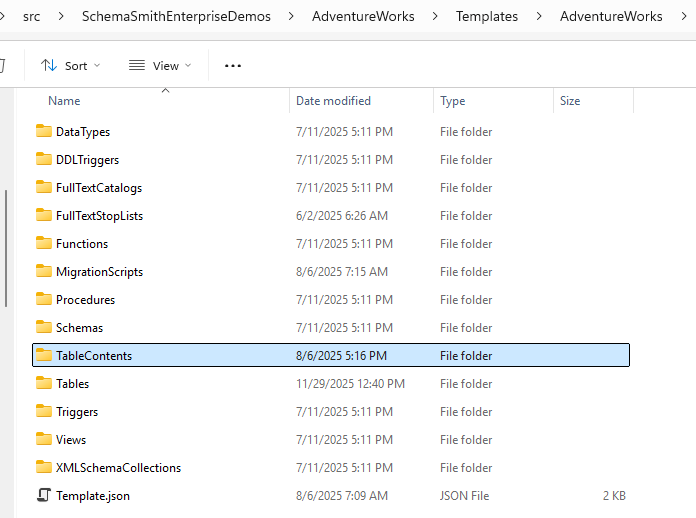Go to last AdventureWorks breadcrumb segment
This screenshot has height=518, width=696.
click(611, 16)
